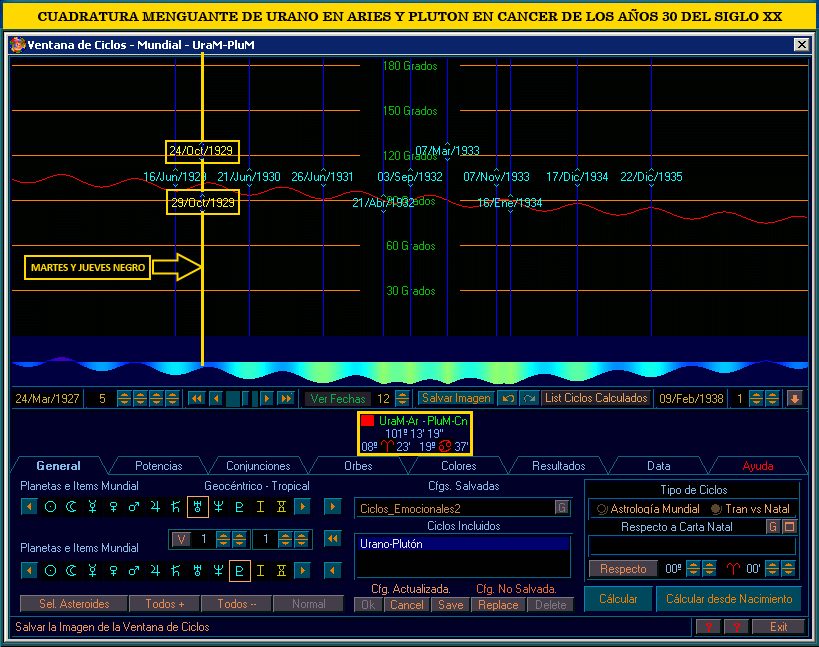Adjust the stepper next to Ver Fechas 12
Image resolution: width=819 pixels, height=647 pixels.
[402, 398]
